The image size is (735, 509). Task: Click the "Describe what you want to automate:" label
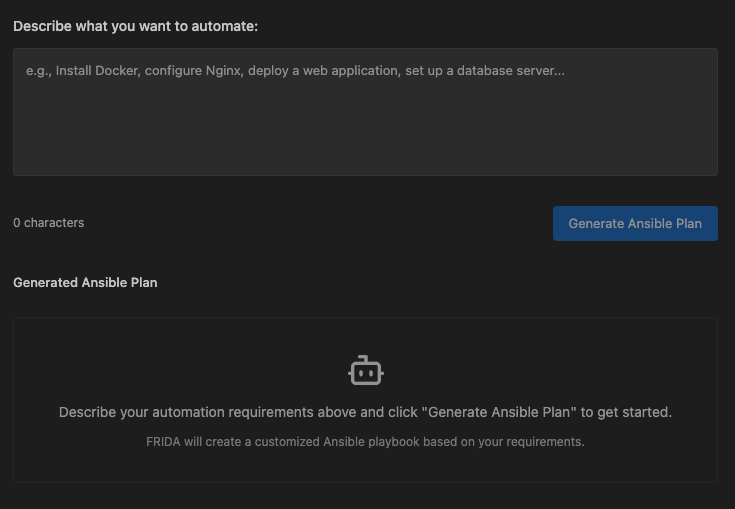(135, 26)
